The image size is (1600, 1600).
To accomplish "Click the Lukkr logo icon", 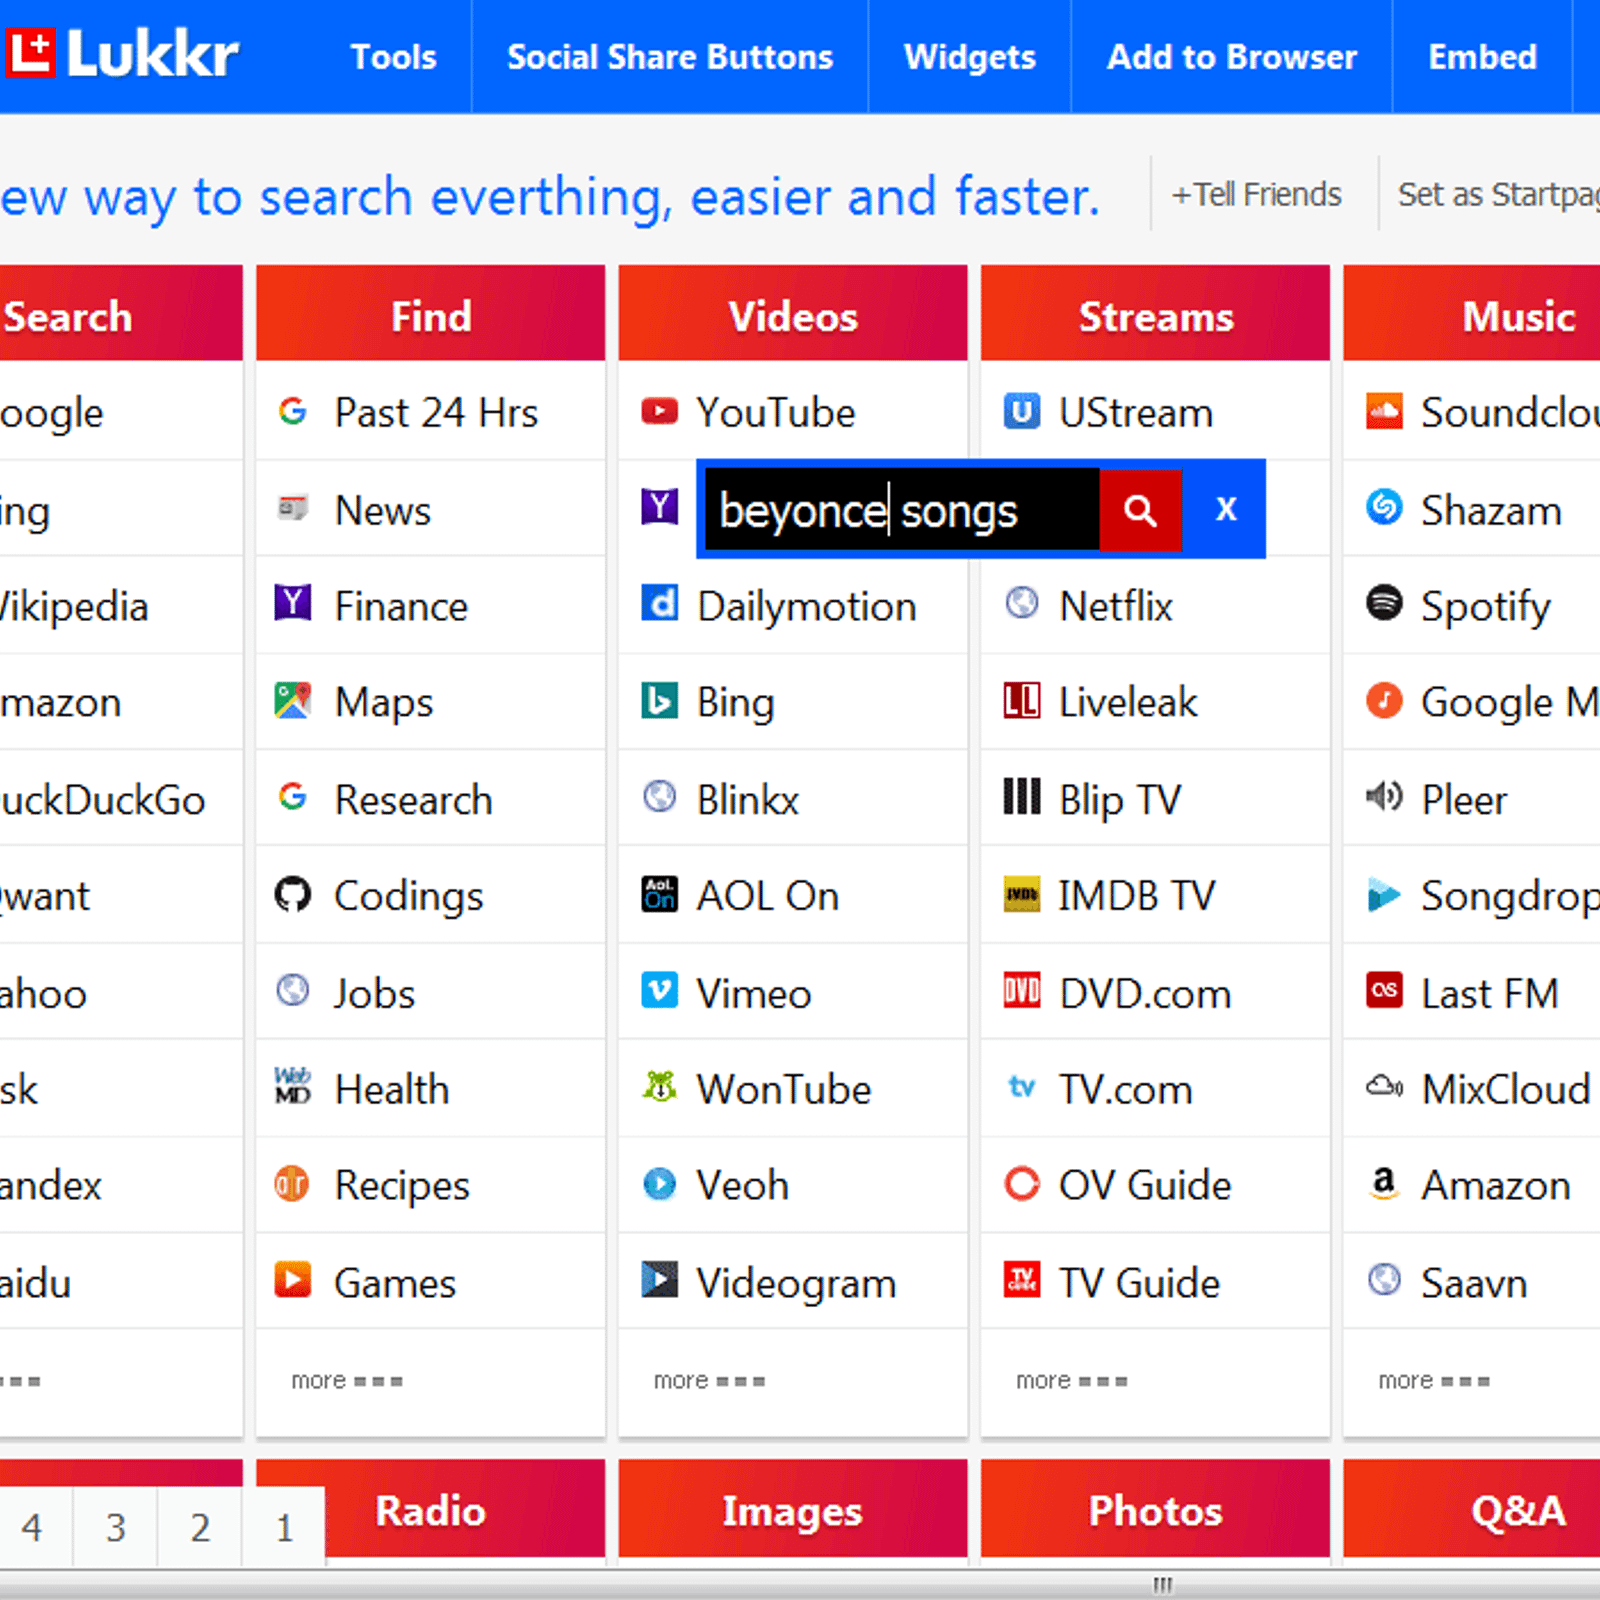I will (28, 53).
